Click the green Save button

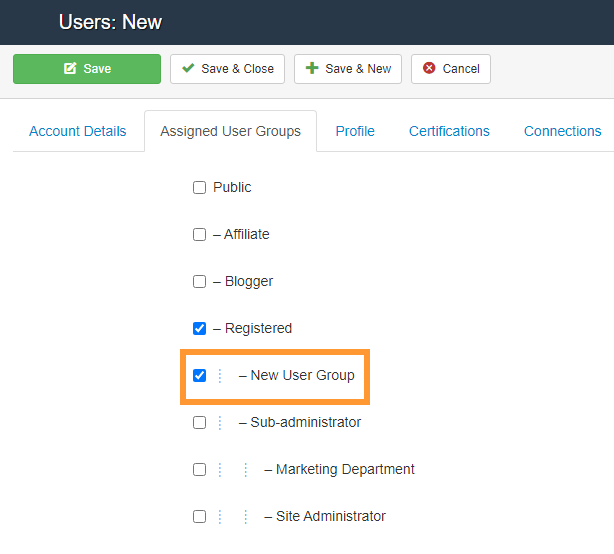point(86,69)
